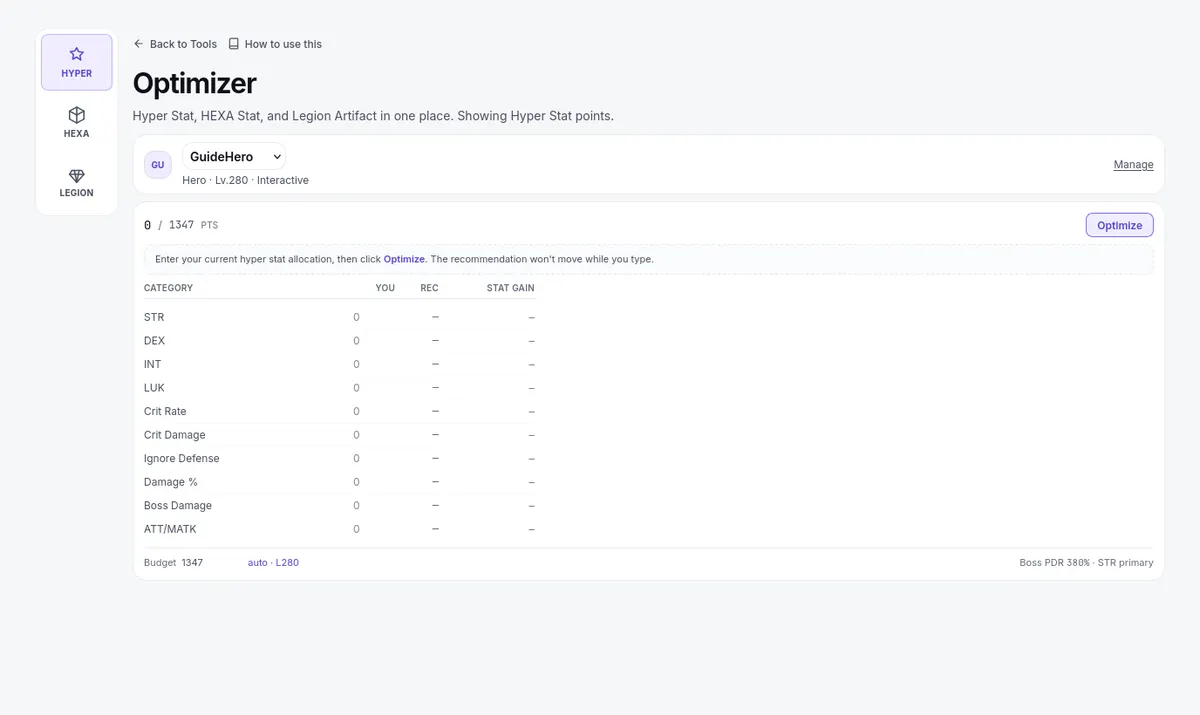Click the Optimize button
Screen dimensions: 1200x715
pos(1119,225)
